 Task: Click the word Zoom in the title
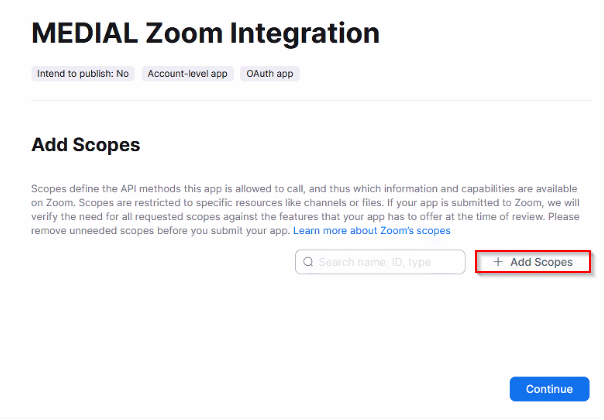click(184, 33)
